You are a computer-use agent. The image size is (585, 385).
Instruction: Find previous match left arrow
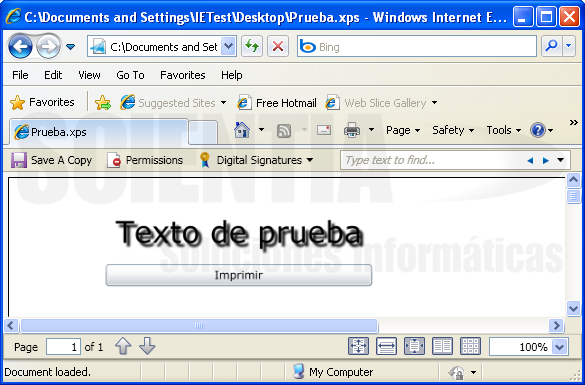click(530, 161)
